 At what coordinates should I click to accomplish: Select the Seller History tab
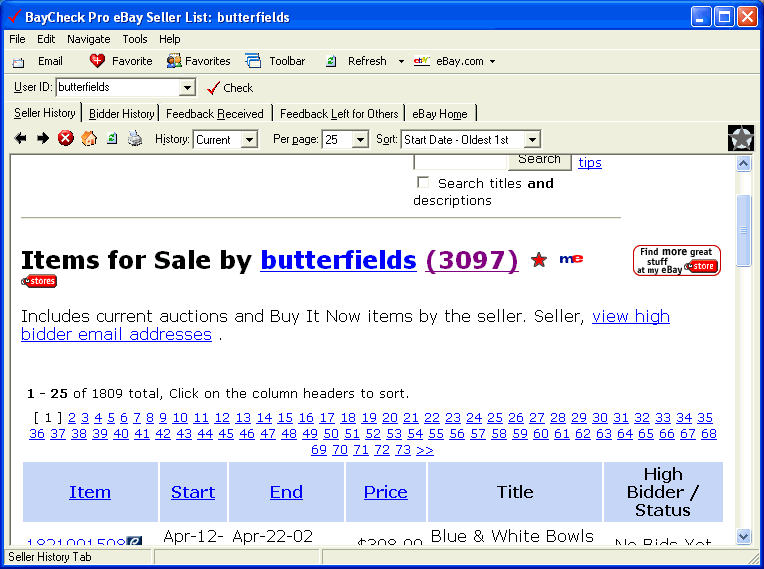[44, 113]
